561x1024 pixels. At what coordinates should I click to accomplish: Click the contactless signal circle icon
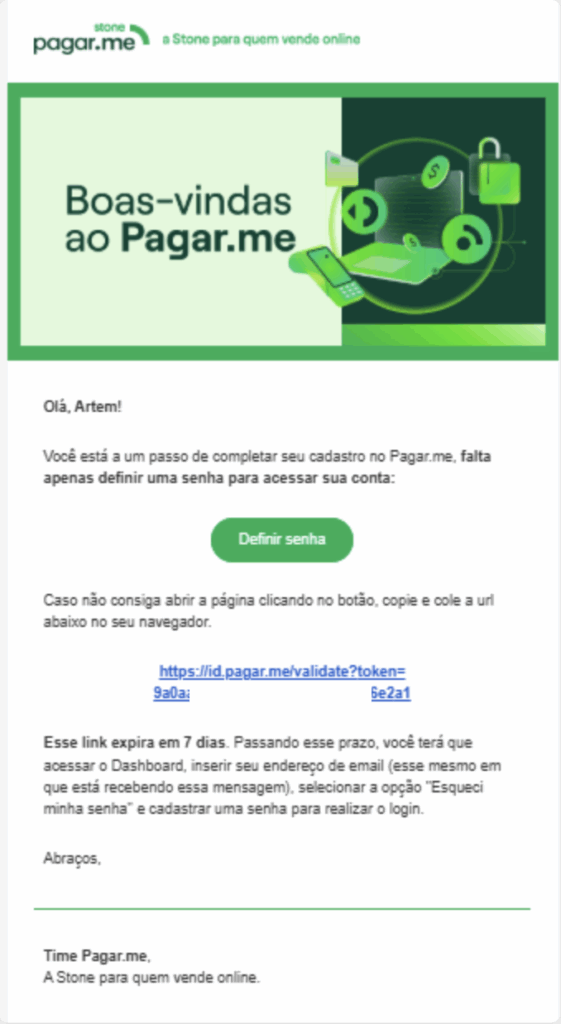(466, 240)
